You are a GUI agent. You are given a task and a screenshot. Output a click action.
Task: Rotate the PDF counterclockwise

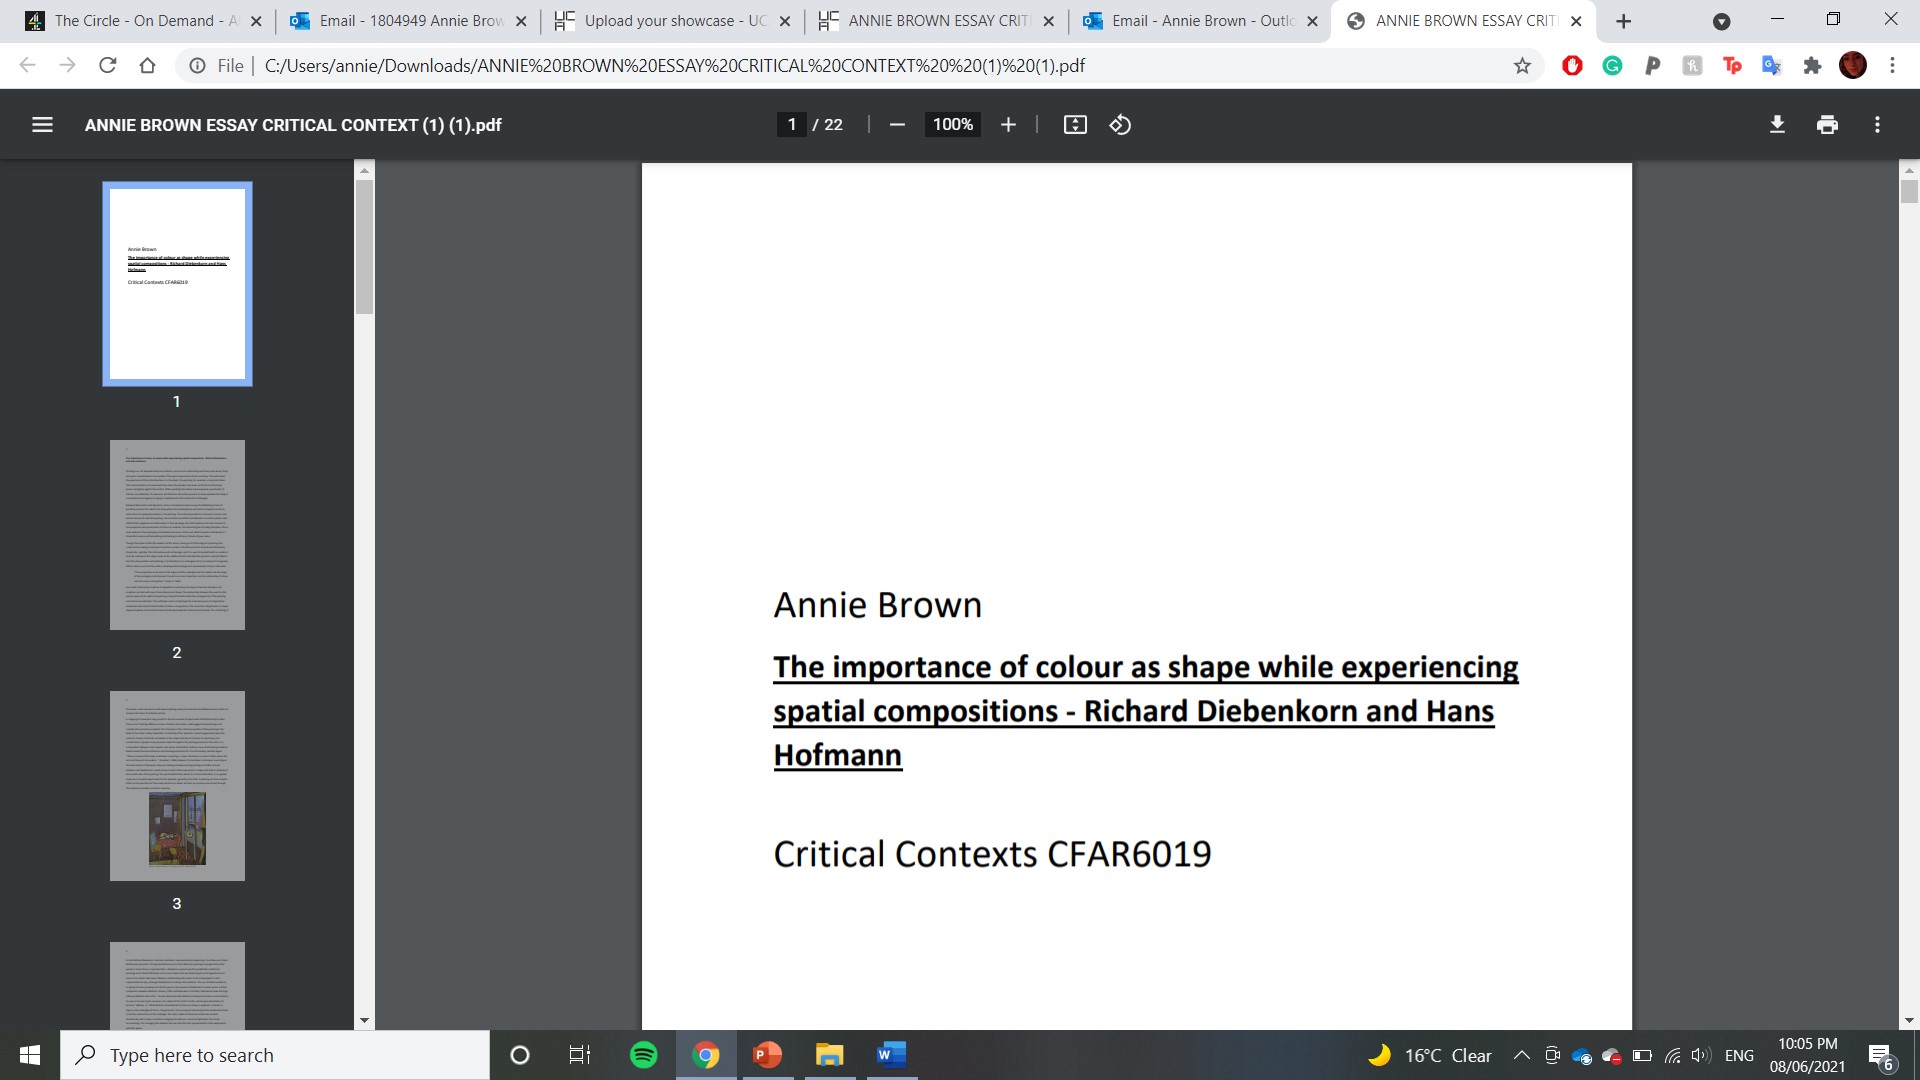(1119, 124)
